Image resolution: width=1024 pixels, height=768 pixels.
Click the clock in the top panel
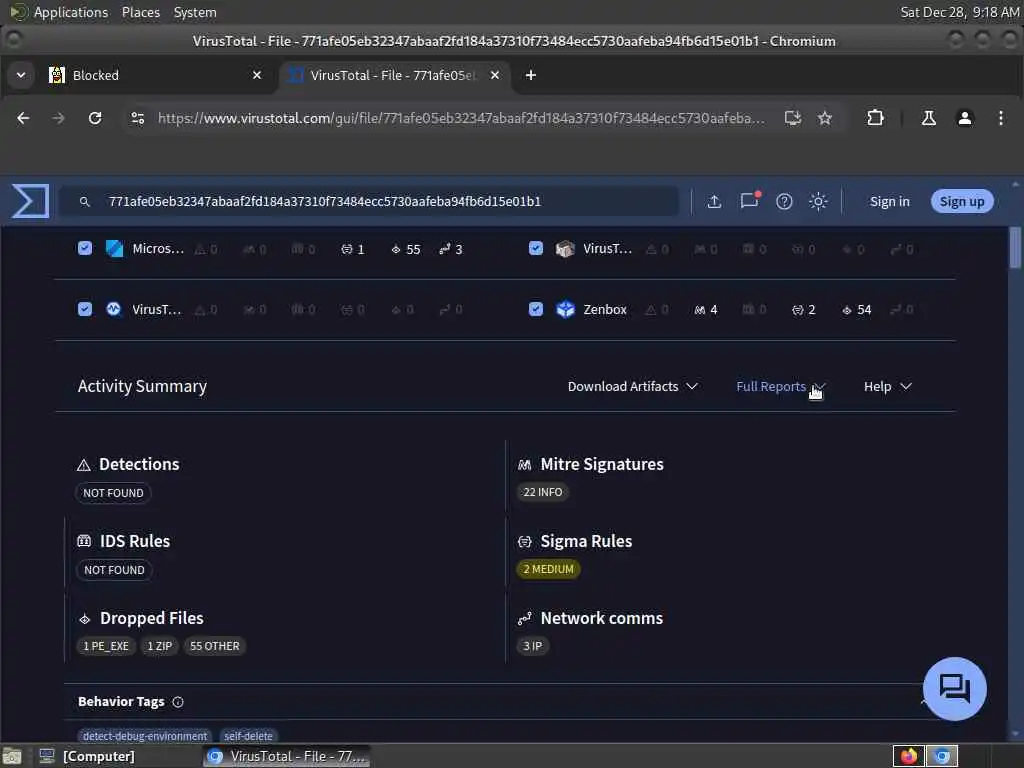[x=959, y=12]
